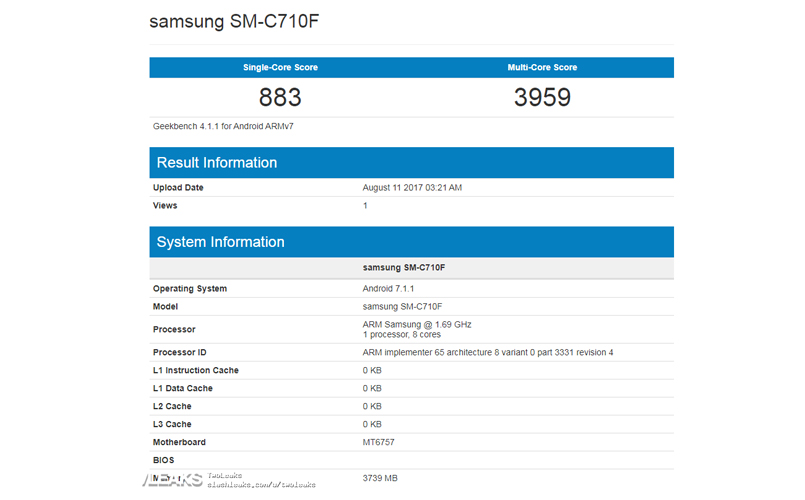Click the L1 Data Cache label

tap(183, 388)
